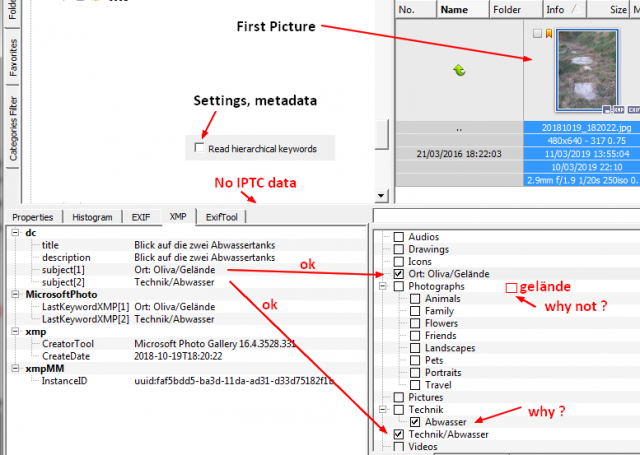Switch to the ExifTool tab

[222, 217]
